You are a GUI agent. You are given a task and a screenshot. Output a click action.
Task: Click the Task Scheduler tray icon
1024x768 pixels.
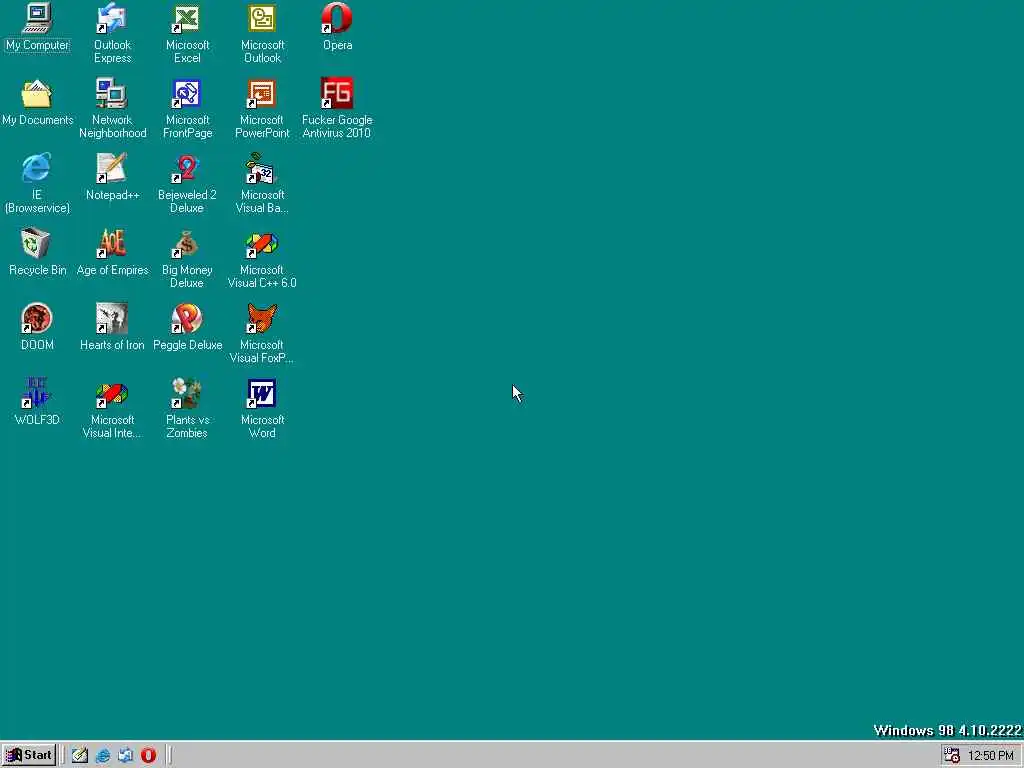point(952,756)
